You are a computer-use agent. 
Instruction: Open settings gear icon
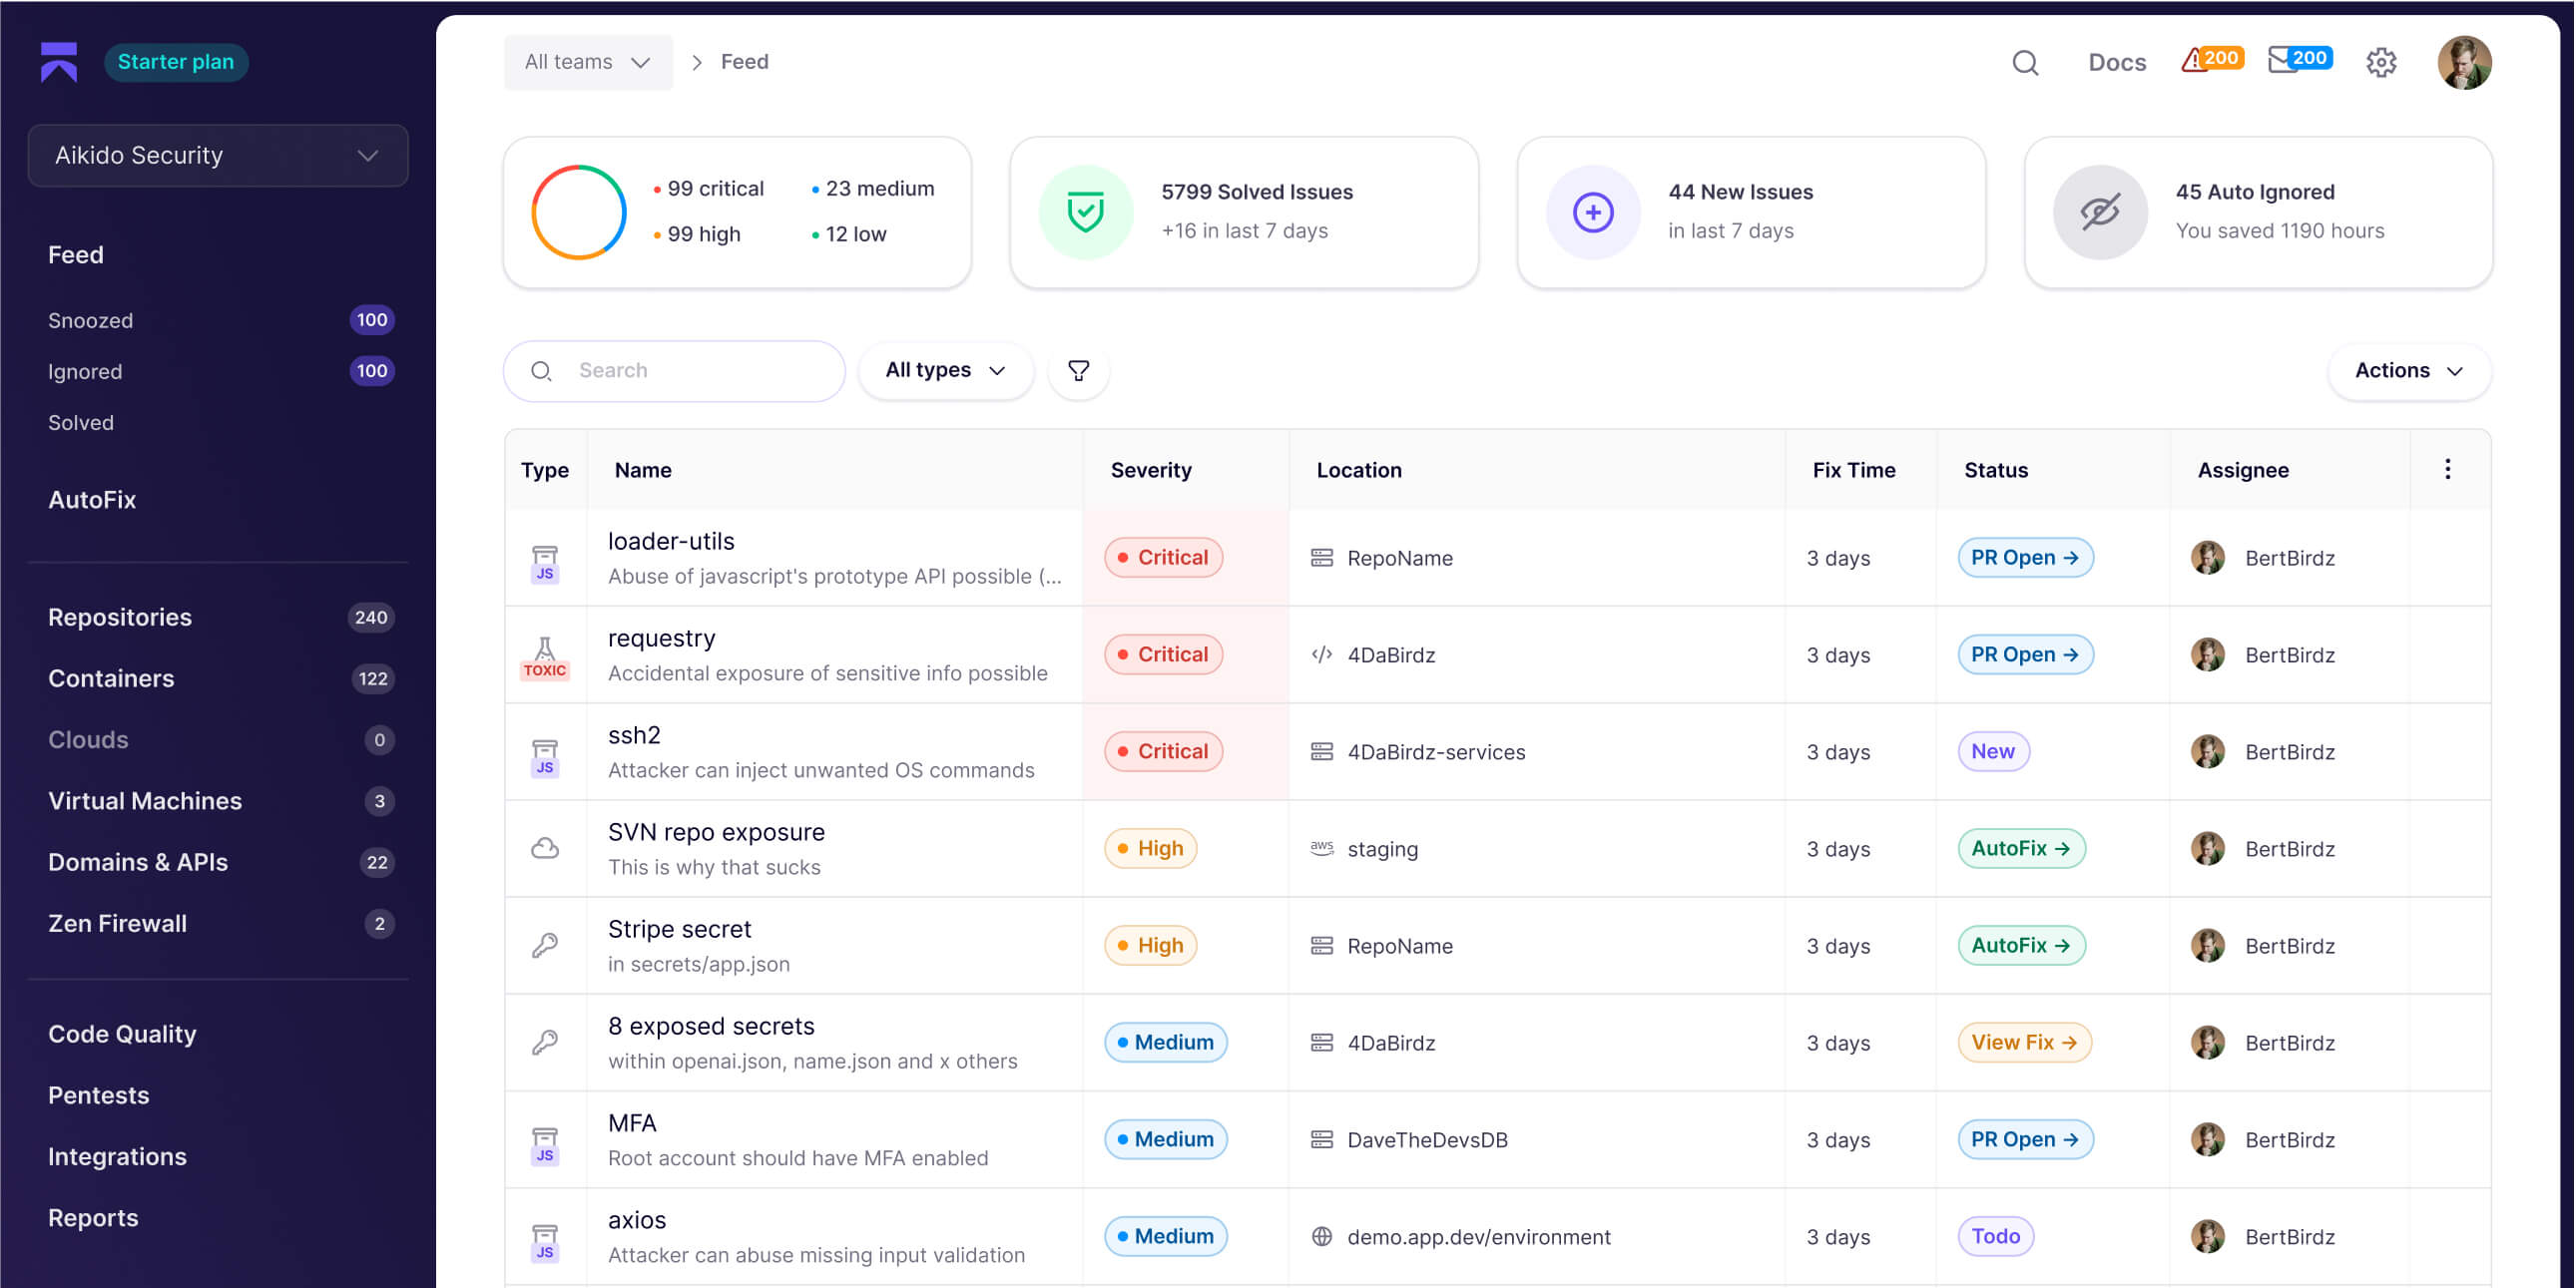(x=2381, y=63)
